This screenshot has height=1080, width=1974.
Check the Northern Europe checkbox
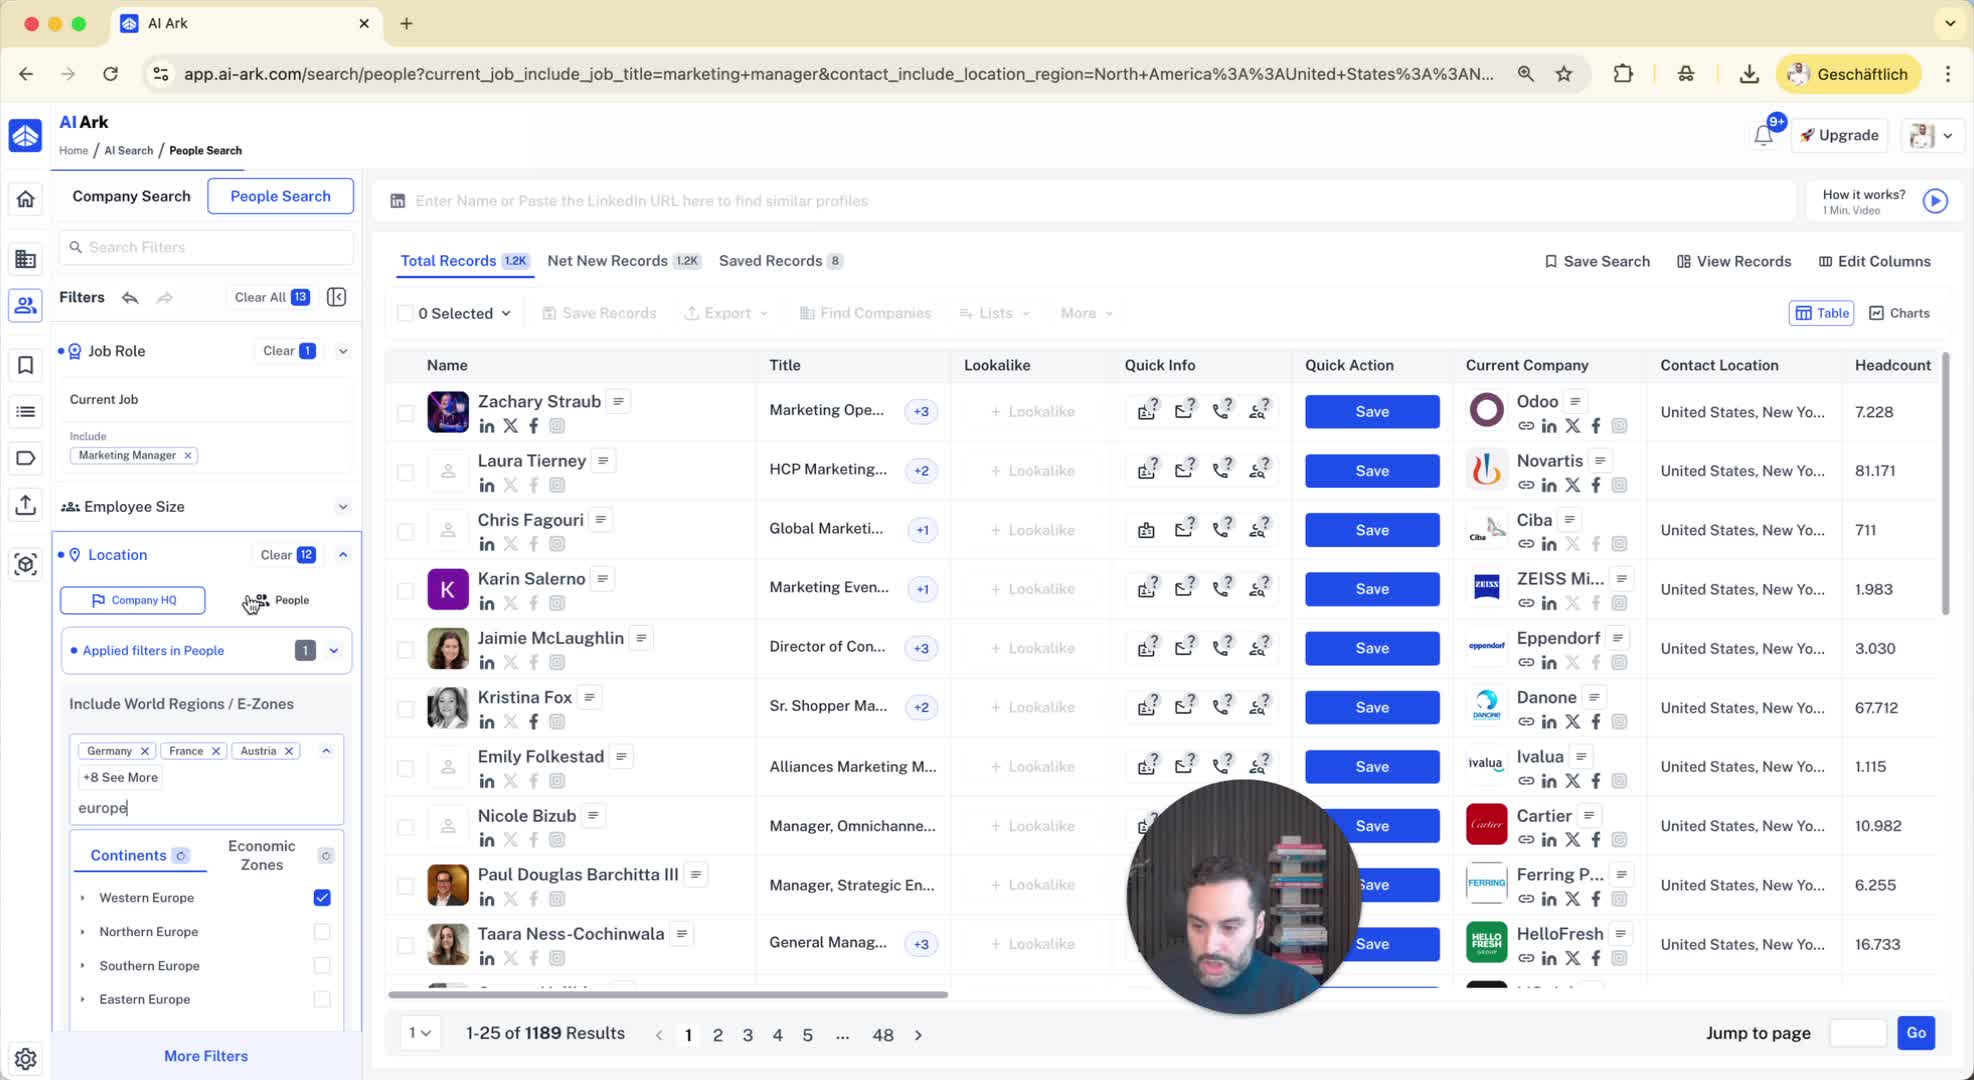tap(322, 932)
